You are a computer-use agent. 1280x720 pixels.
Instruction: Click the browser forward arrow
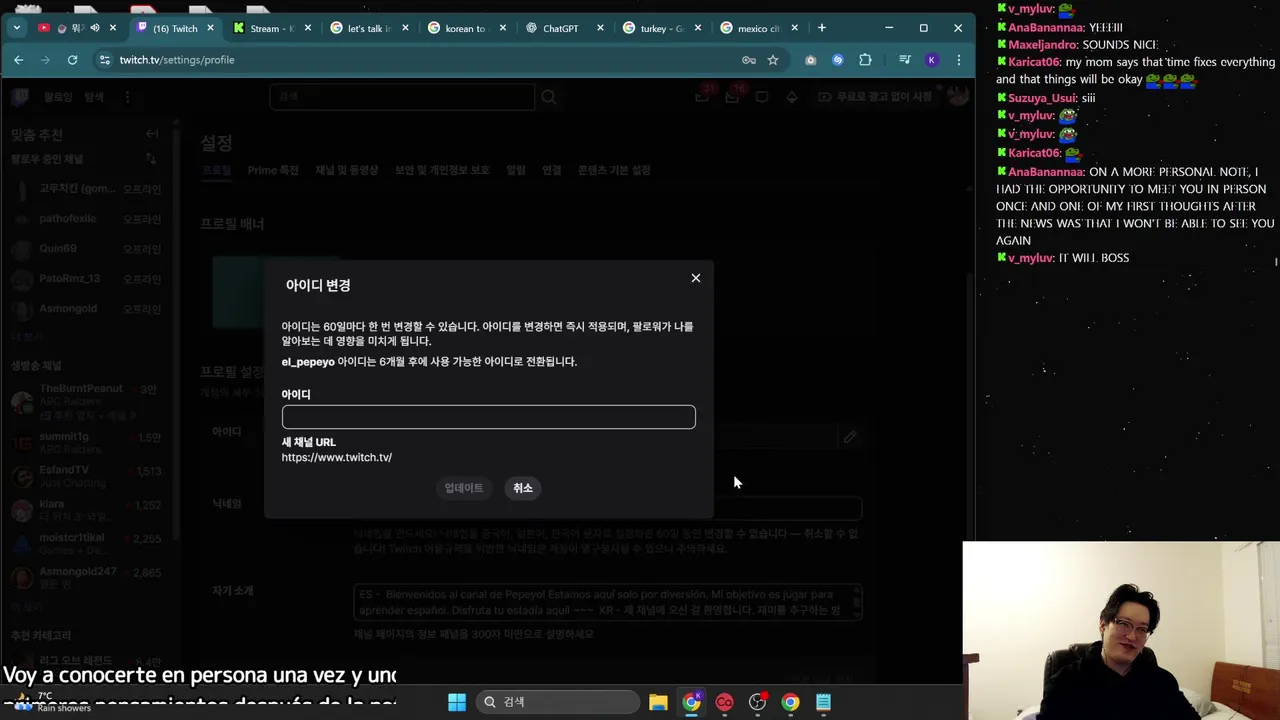coord(45,60)
